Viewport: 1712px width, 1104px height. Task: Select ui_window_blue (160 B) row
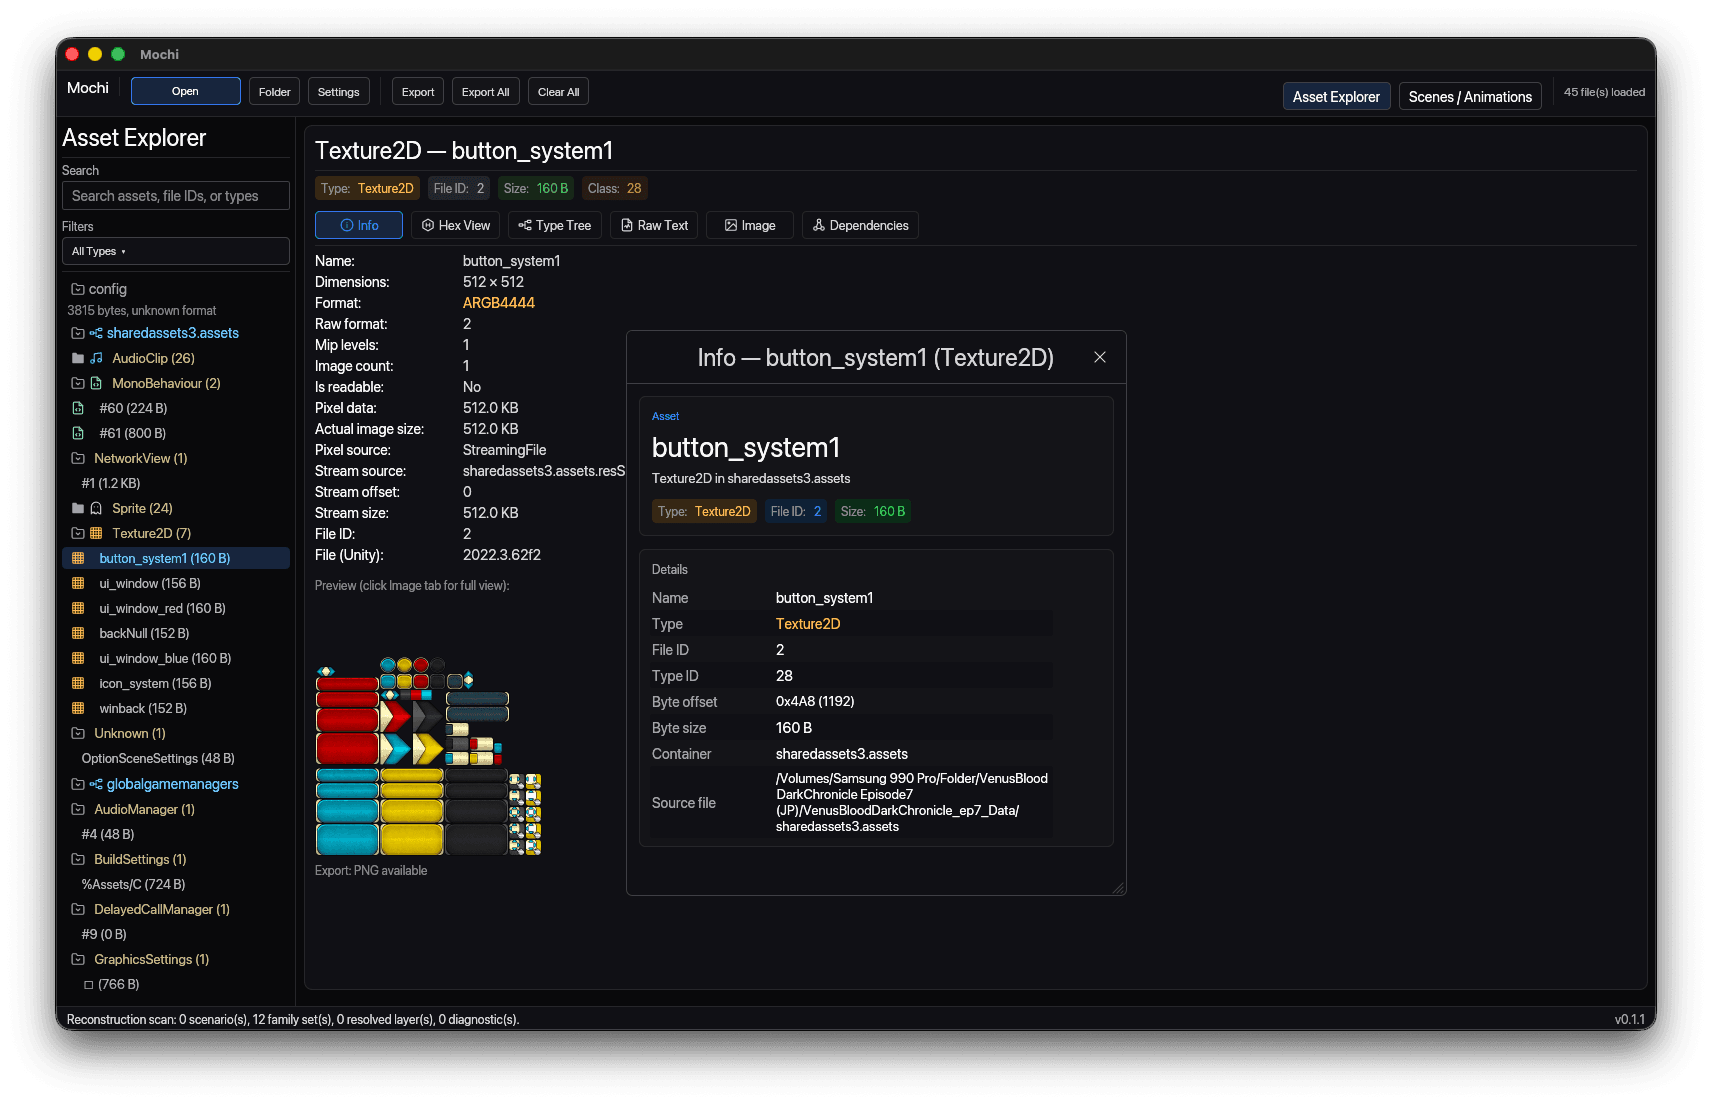pyautogui.click(x=176, y=658)
